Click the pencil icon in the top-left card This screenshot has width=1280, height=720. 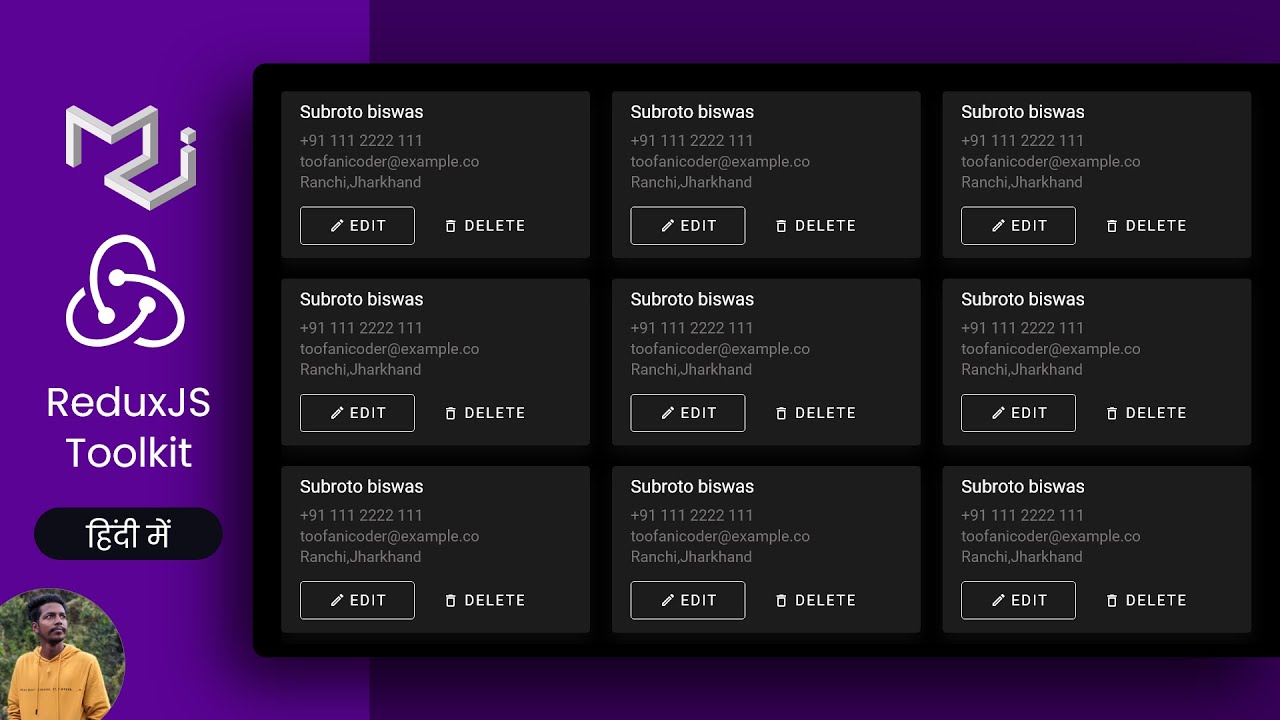click(x=337, y=226)
